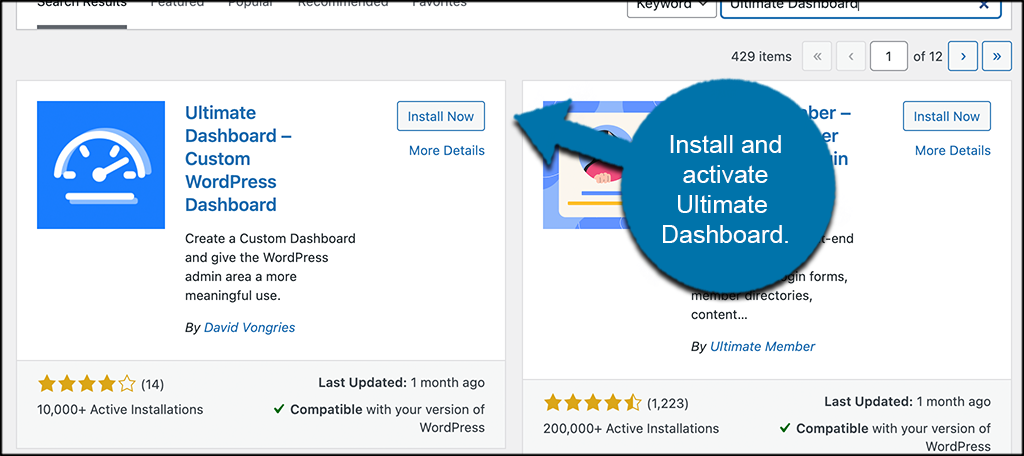Click Ultimate Dashboard's 'Last Updated: 1 month ago'
Screen dimensions: 1024x456
(402, 382)
